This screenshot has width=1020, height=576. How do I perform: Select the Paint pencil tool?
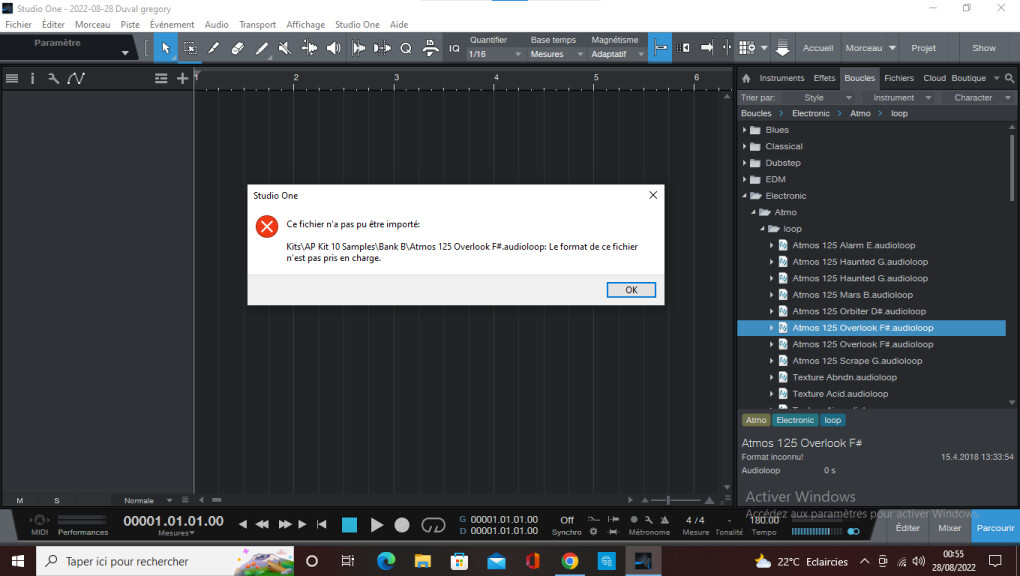click(262, 48)
